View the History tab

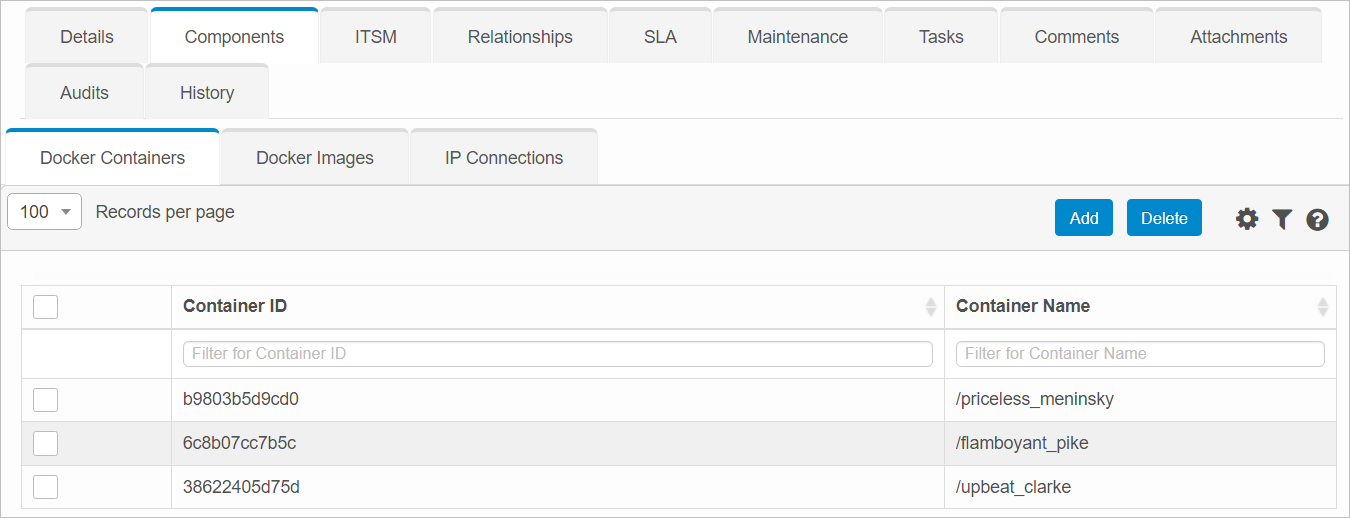tap(207, 93)
